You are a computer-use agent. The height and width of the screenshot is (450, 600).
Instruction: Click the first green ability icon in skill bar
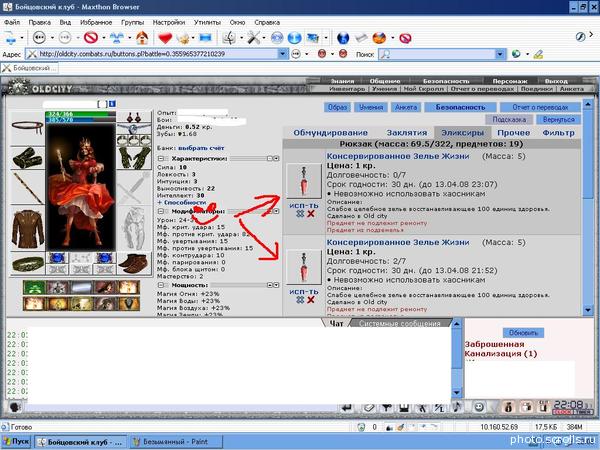[x=34, y=287]
